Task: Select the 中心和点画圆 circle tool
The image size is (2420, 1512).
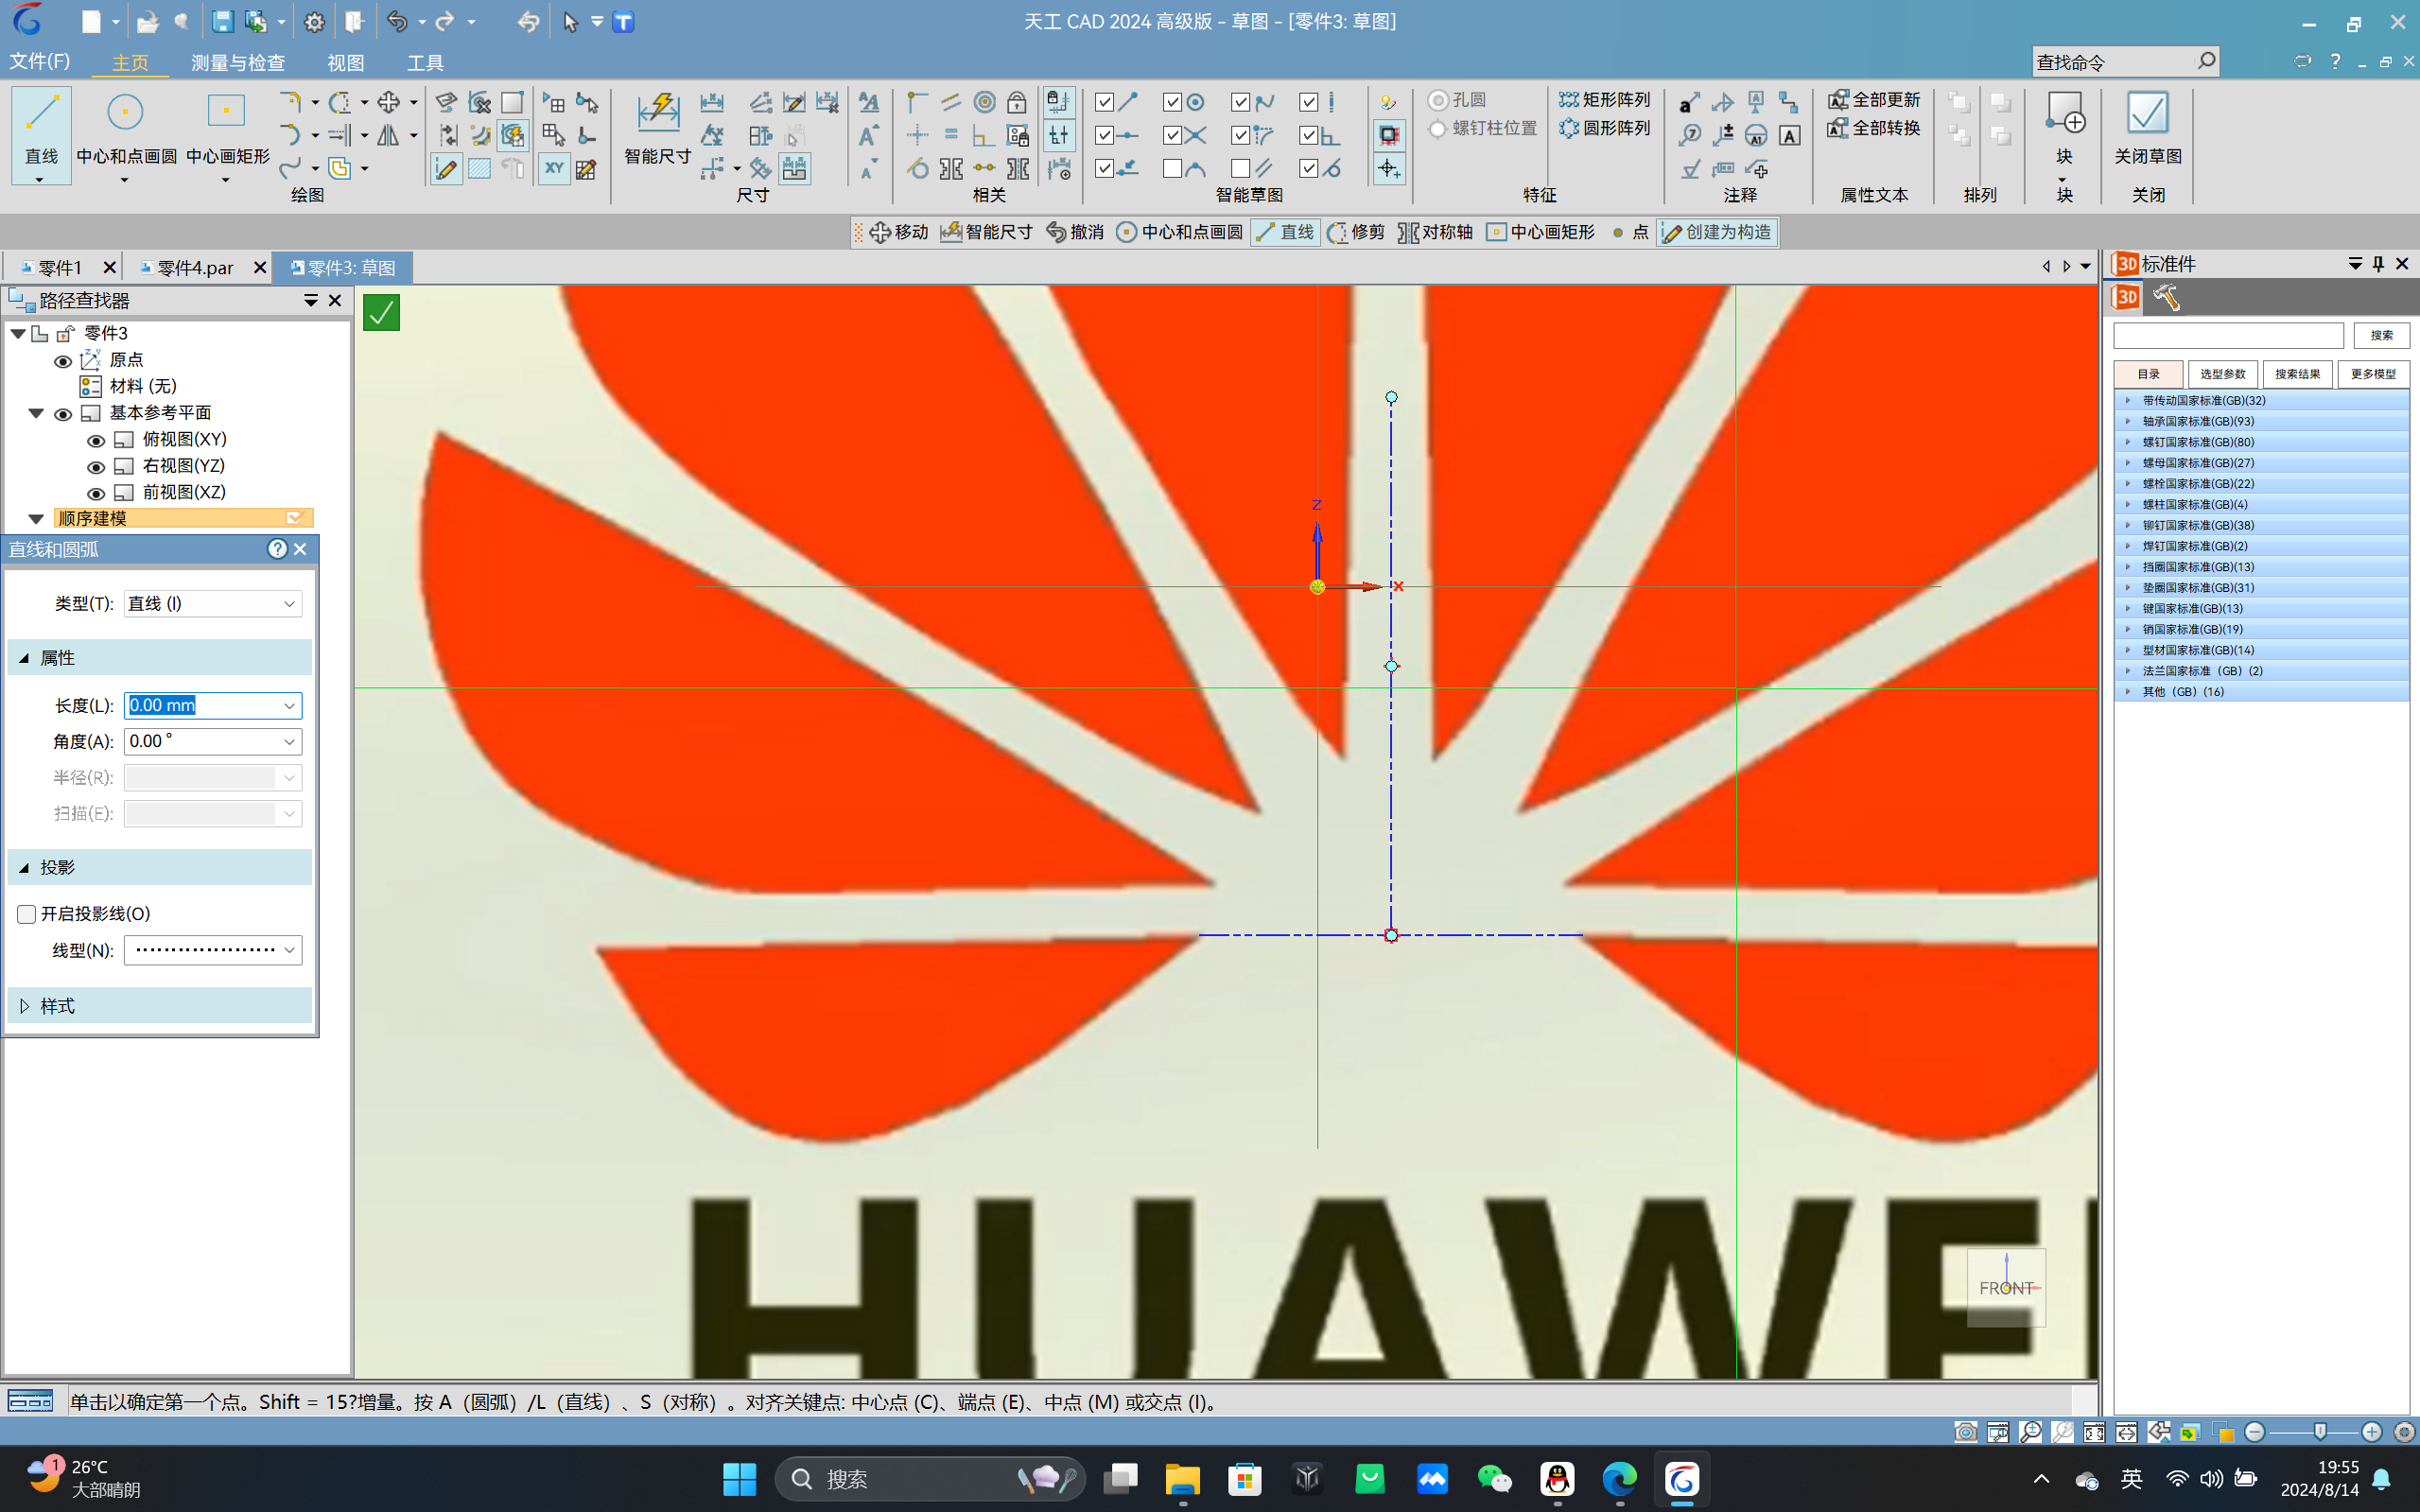Action: pyautogui.click(x=126, y=133)
